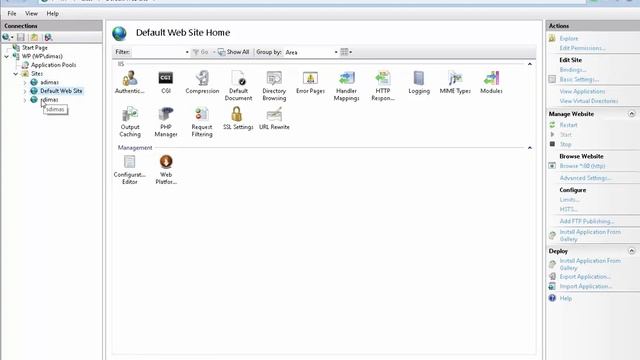The width and height of the screenshot is (640, 360).
Task: Click the folder icon in Connections toolbar
Action: point(34,37)
